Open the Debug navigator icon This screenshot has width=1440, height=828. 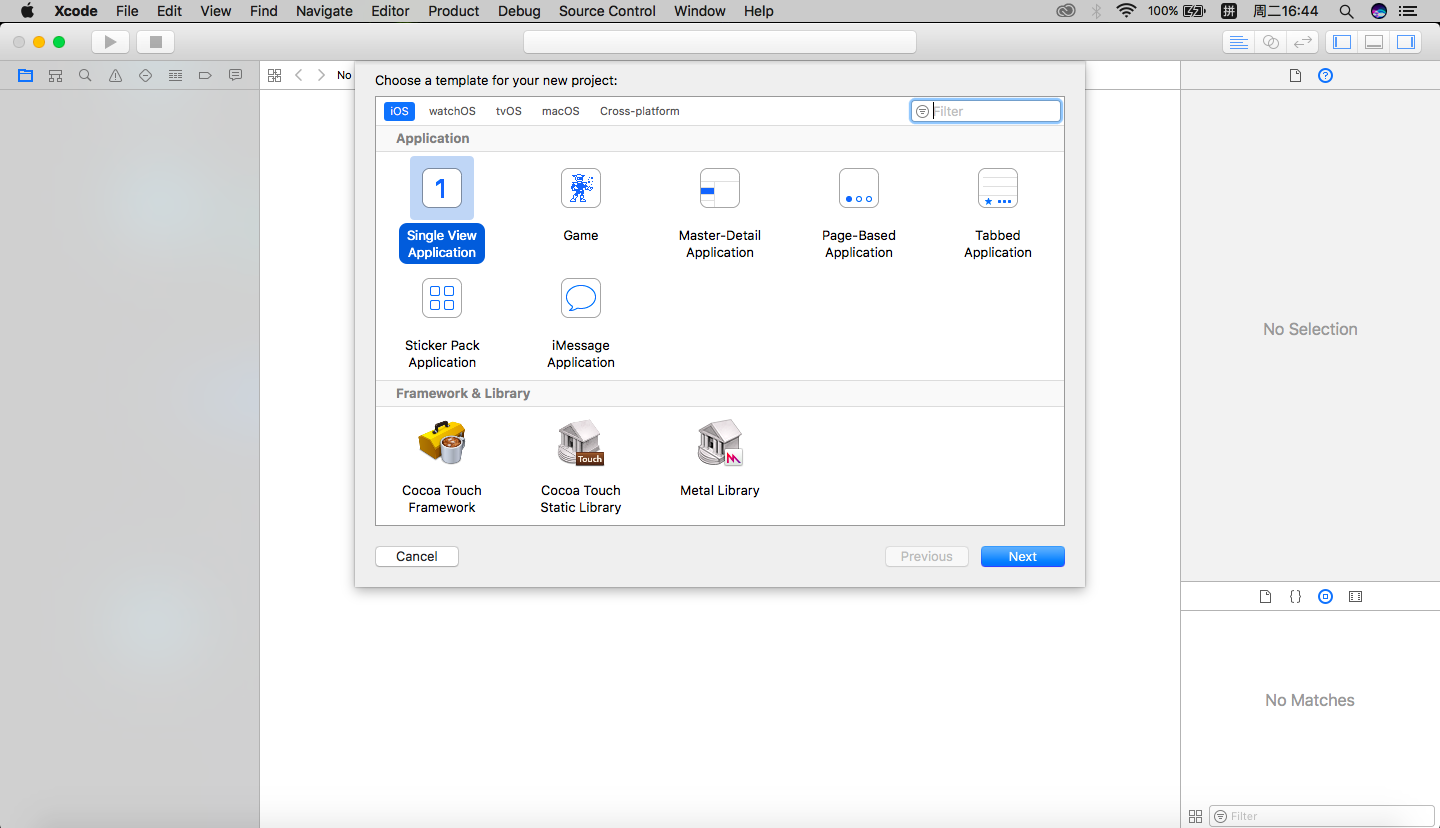(x=175, y=75)
